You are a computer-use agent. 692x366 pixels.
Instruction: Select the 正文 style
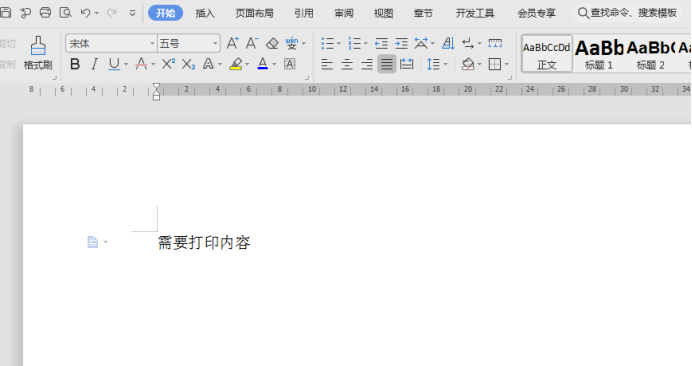point(547,54)
